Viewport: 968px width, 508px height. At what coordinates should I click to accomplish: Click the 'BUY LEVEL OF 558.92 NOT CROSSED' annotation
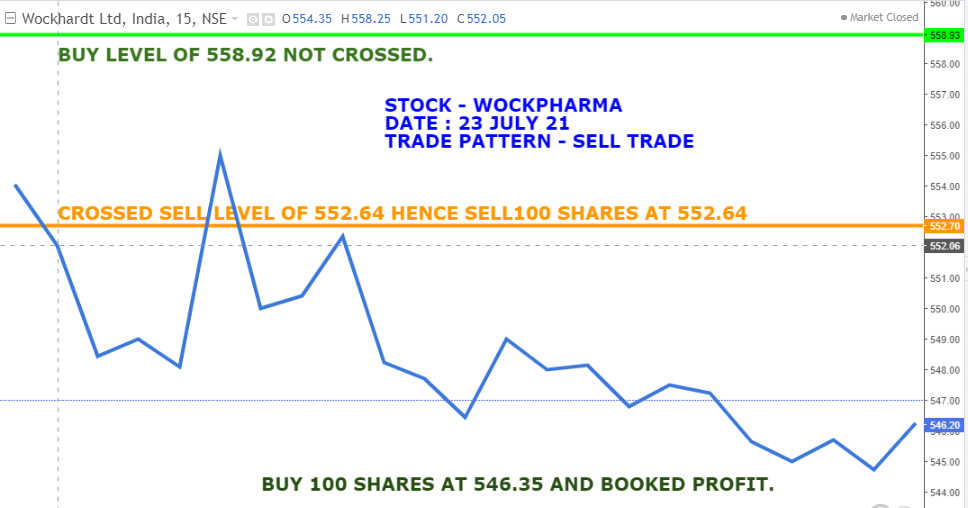(x=245, y=55)
